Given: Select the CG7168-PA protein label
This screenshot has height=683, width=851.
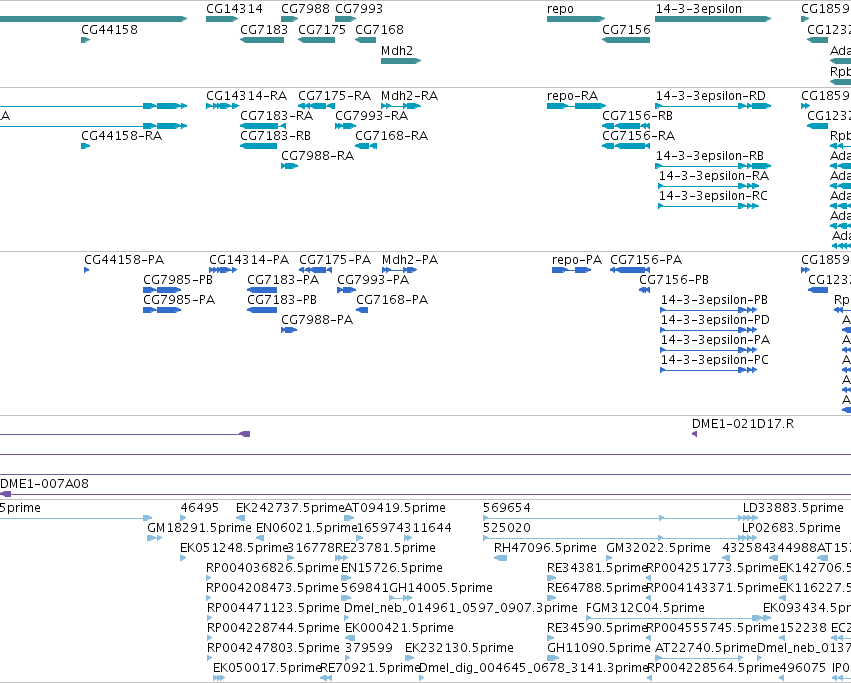Looking at the screenshot, I should tap(392, 300).
